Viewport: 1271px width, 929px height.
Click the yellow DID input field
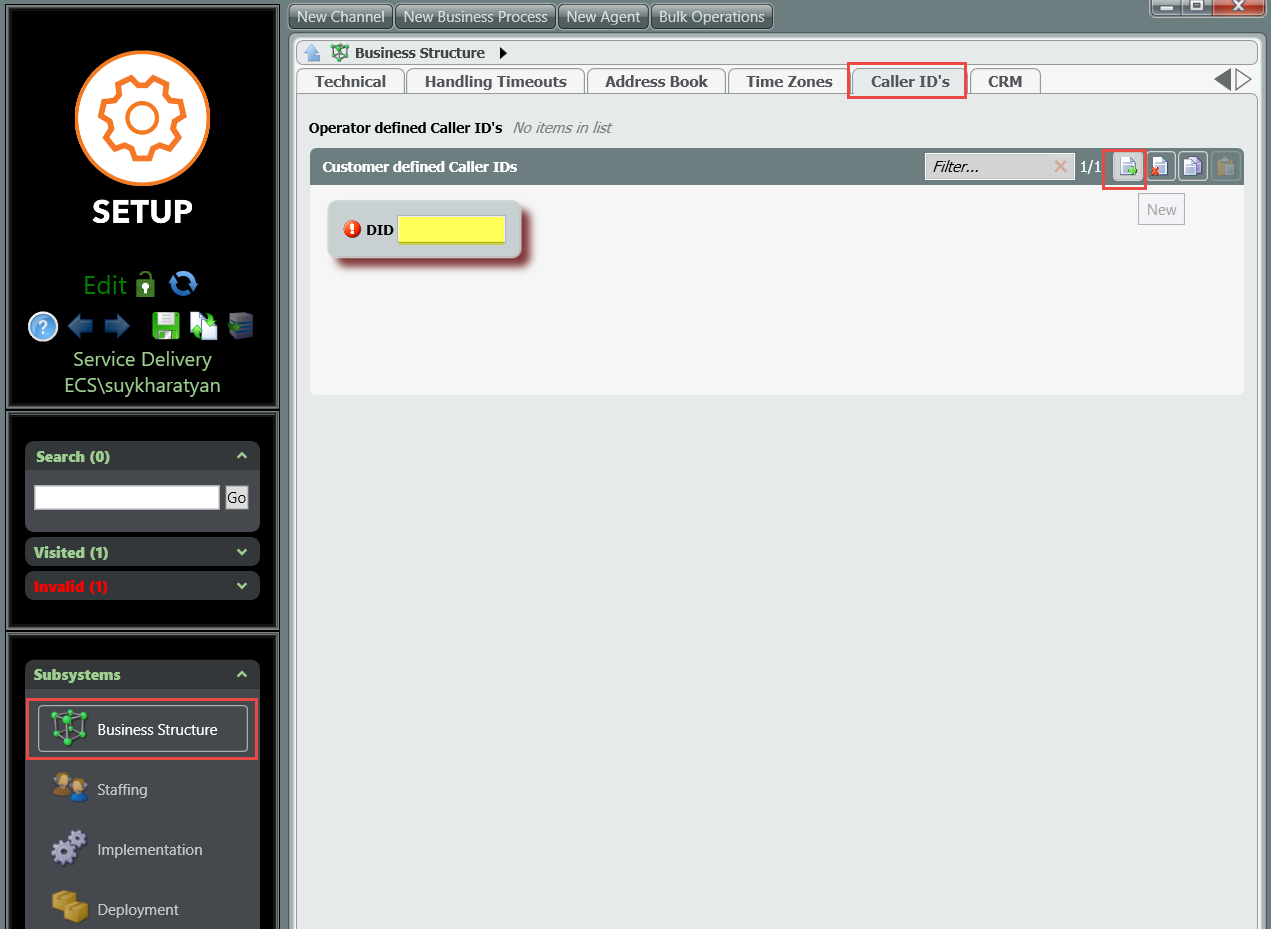pyautogui.click(x=451, y=230)
